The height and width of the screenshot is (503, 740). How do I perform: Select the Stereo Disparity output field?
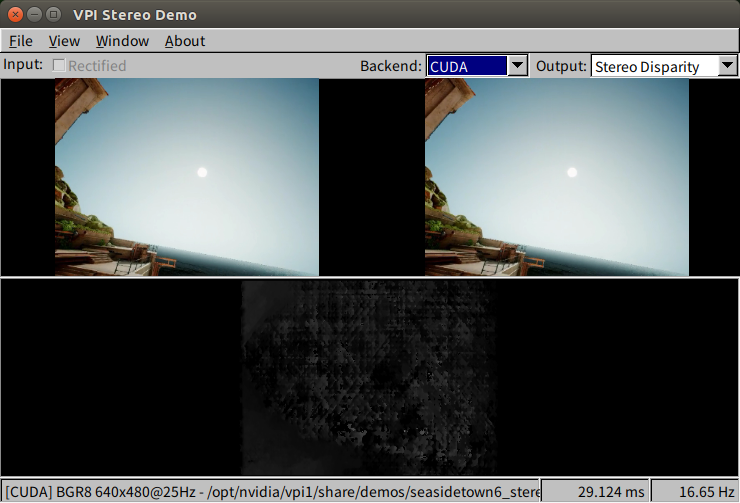click(x=655, y=66)
